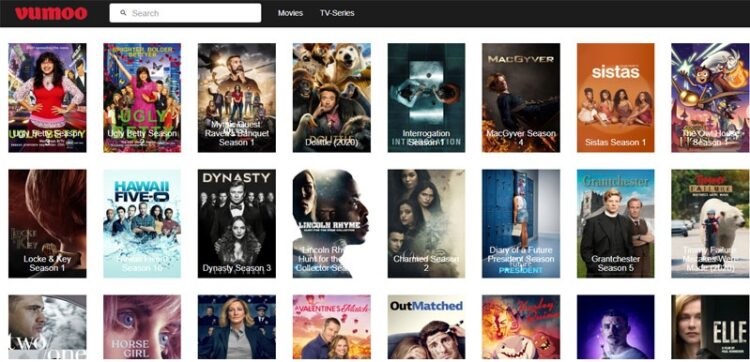Select Locke & Key Season 1
The width and height of the screenshot is (750, 362).
pyautogui.click(x=47, y=223)
